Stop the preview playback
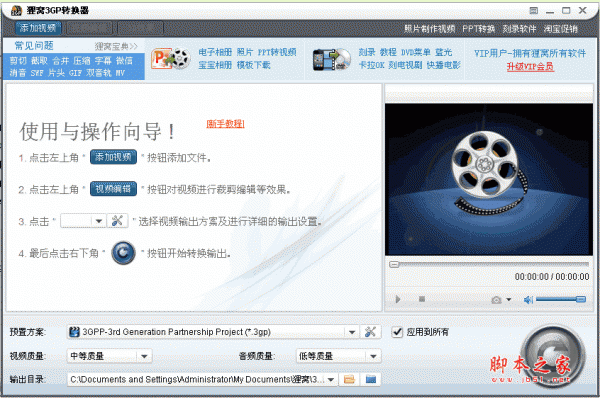The width and height of the screenshot is (600, 398). point(422,299)
